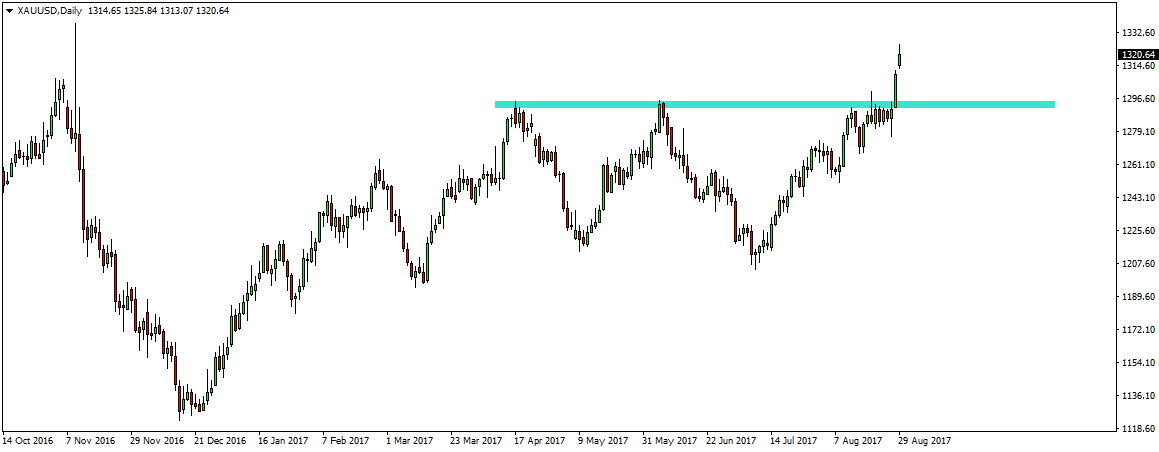1159x452 pixels.
Task: Click the 1172.10 price axis label
Action: [1138, 329]
